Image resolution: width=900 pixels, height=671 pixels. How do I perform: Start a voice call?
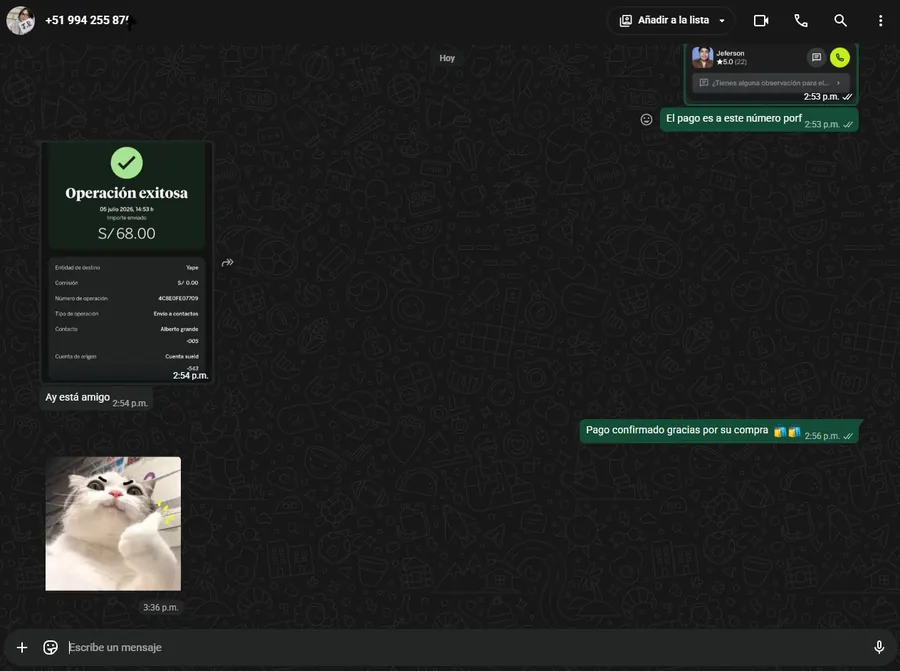click(x=801, y=21)
